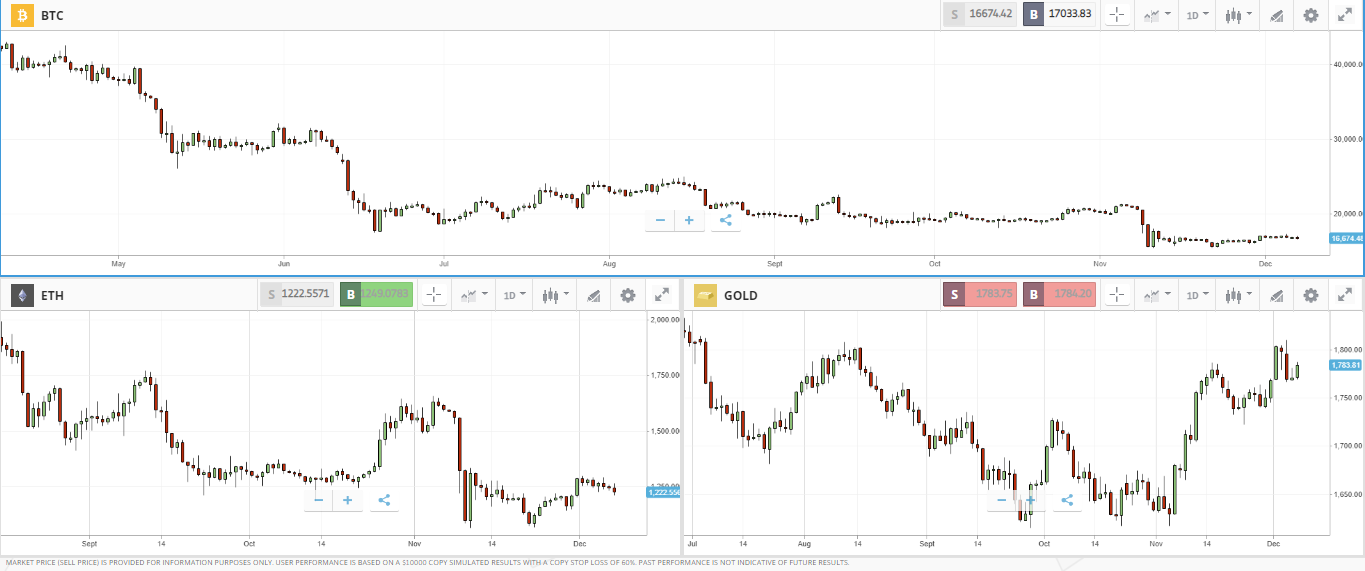Click GOLD sell button 1783.75

tap(980, 295)
